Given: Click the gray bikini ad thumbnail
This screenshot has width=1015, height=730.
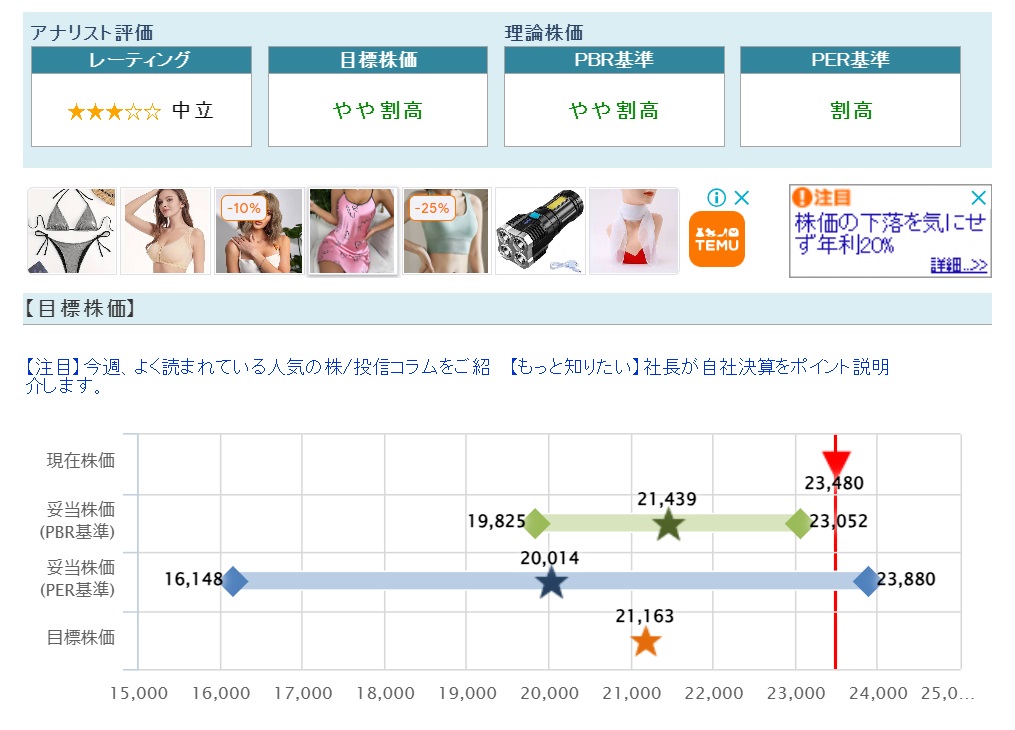Looking at the screenshot, I should pyautogui.click(x=72, y=231).
